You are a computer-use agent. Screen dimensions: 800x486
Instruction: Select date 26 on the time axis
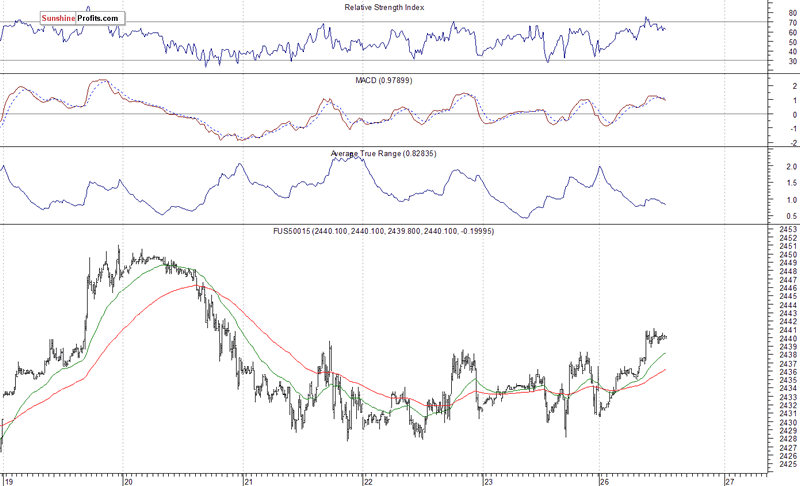[605, 479]
